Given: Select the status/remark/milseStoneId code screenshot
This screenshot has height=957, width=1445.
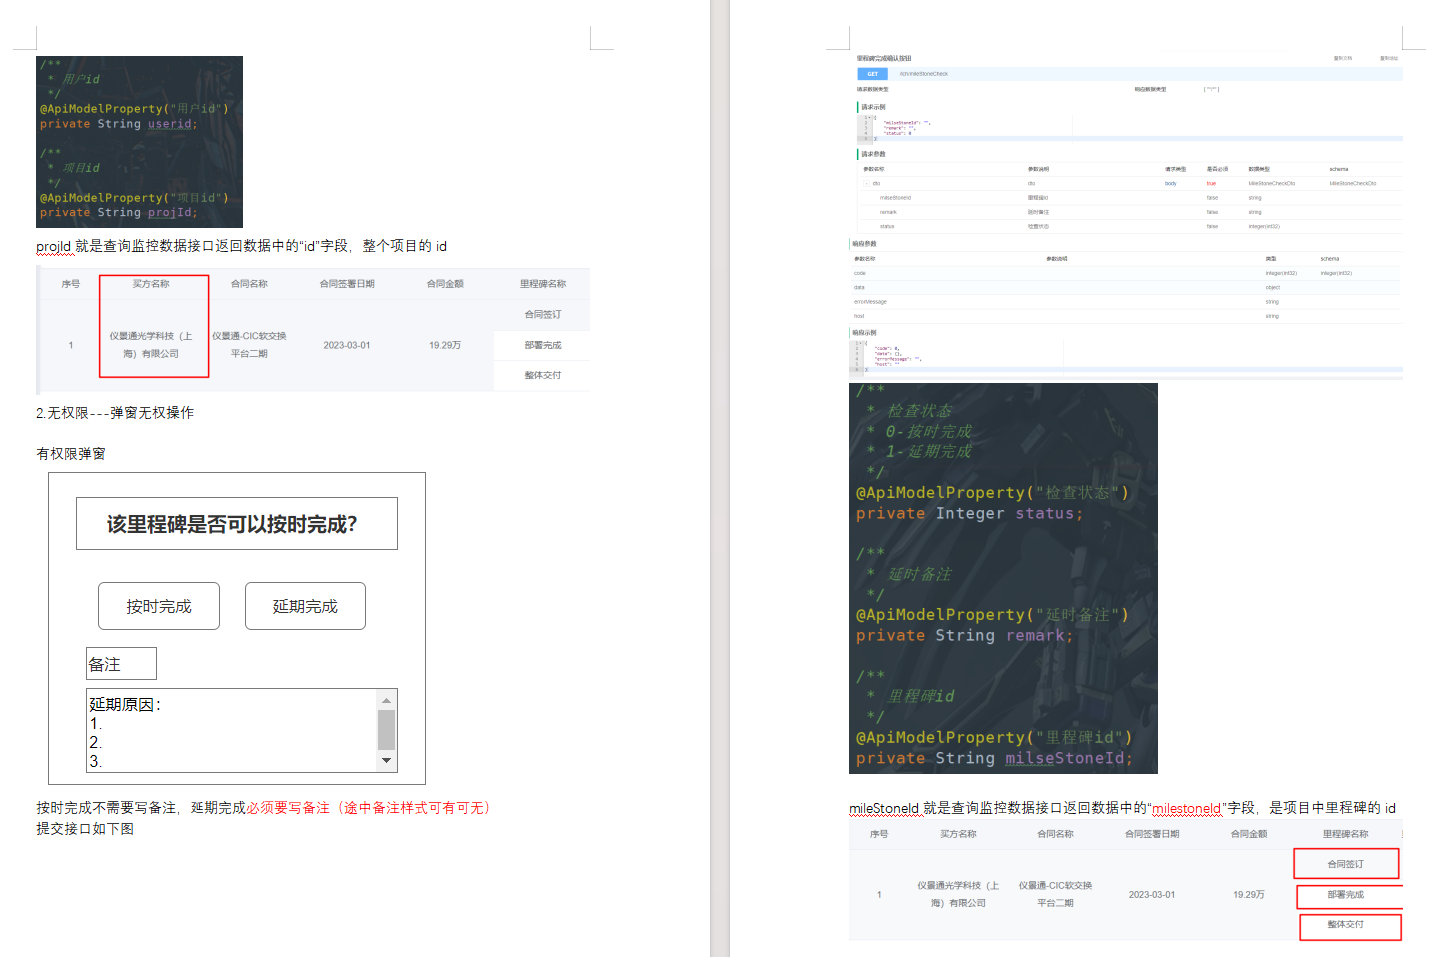Looking at the screenshot, I should pyautogui.click(x=1003, y=578).
